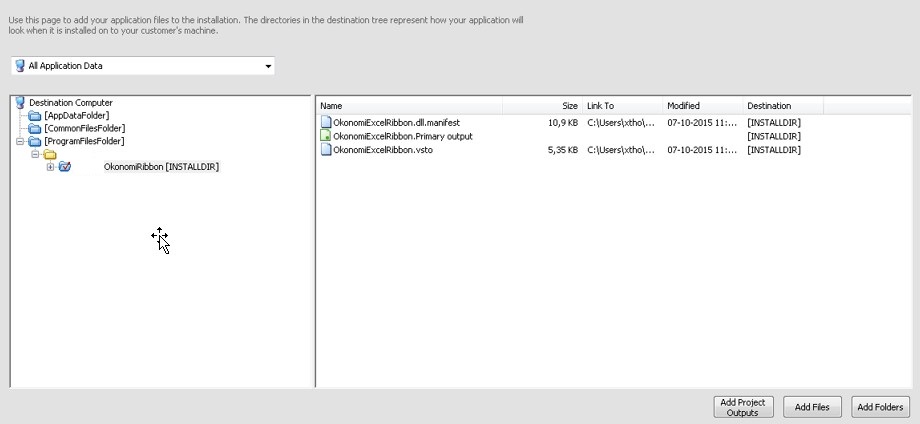Click the [AppDataFolder] folder icon

pos(35,116)
